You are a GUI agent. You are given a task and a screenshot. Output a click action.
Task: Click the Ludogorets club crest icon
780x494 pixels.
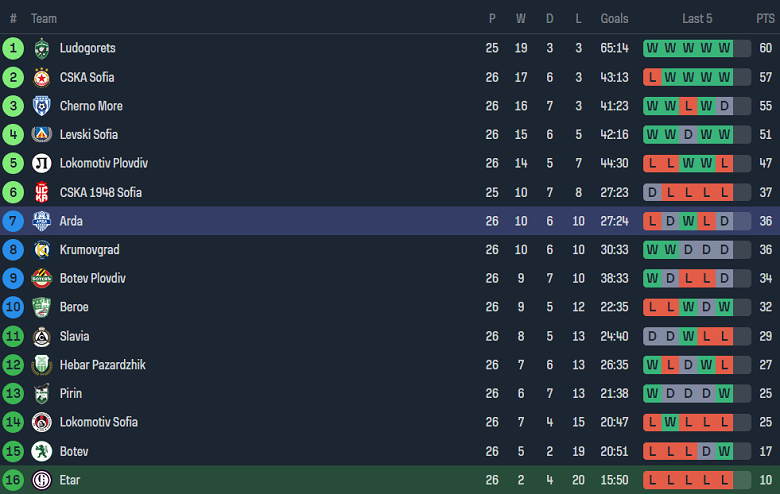click(x=41, y=48)
